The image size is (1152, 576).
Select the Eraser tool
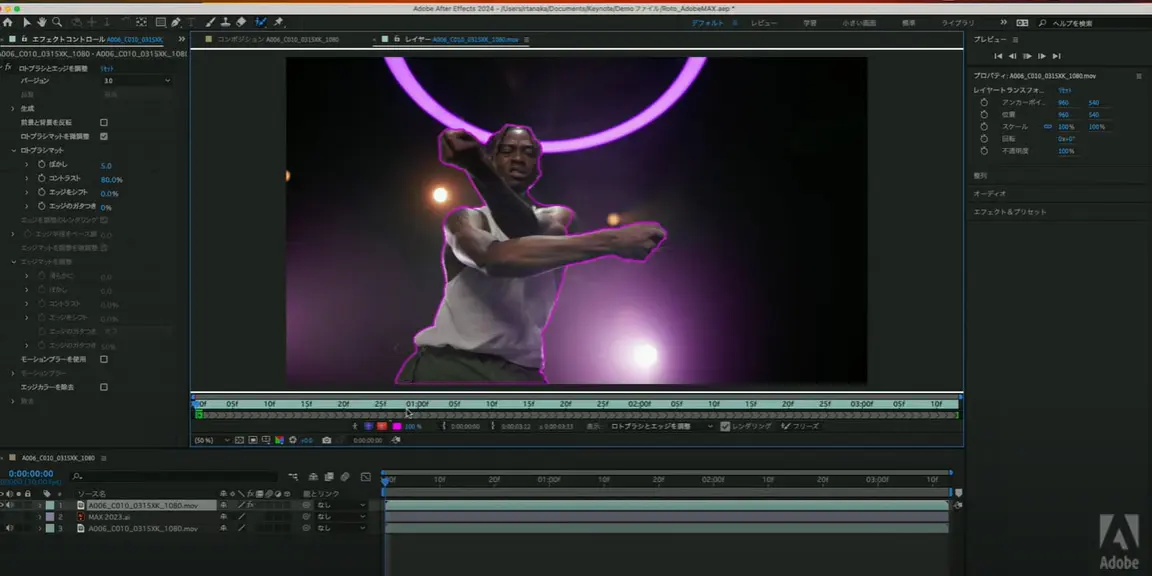(x=241, y=23)
